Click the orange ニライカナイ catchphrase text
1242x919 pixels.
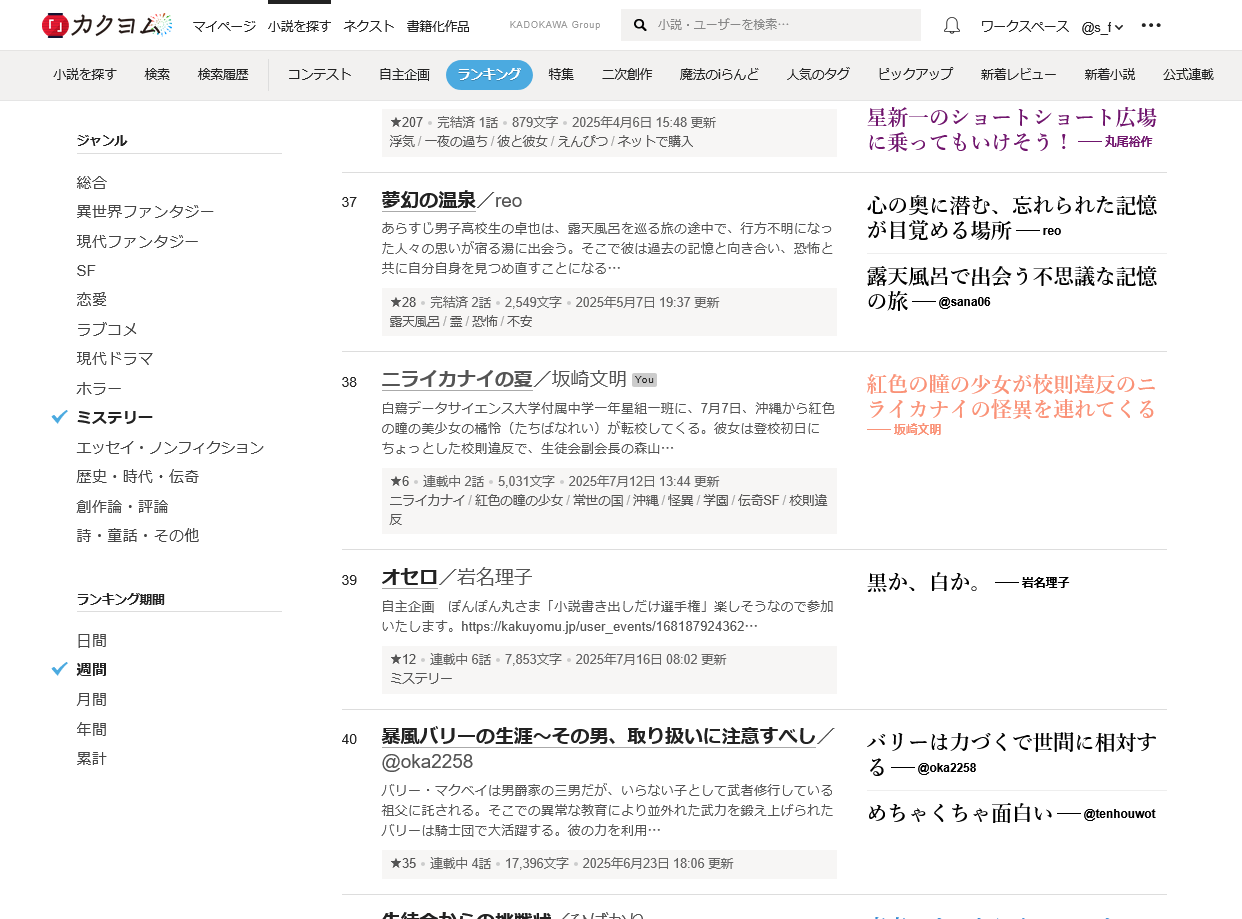pyautogui.click(x=1011, y=397)
